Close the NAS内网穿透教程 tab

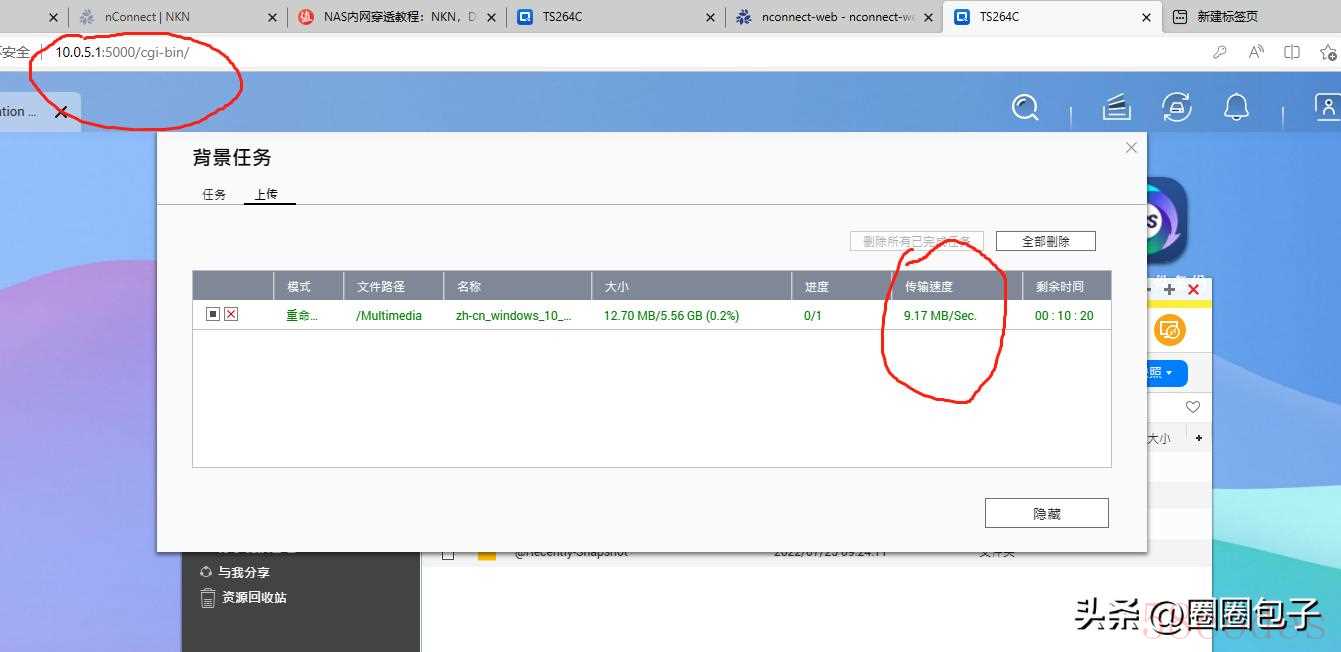(x=492, y=17)
